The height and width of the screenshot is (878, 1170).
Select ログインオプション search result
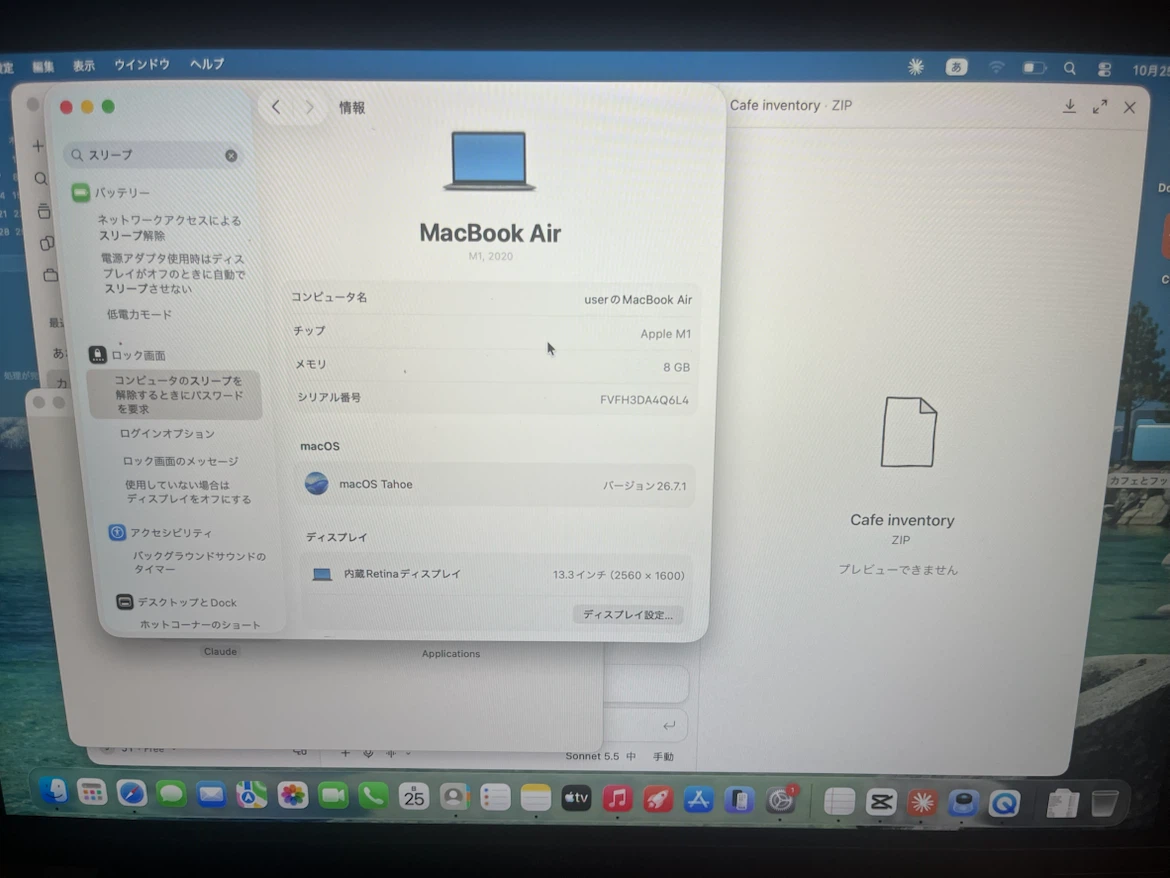(x=167, y=433)
